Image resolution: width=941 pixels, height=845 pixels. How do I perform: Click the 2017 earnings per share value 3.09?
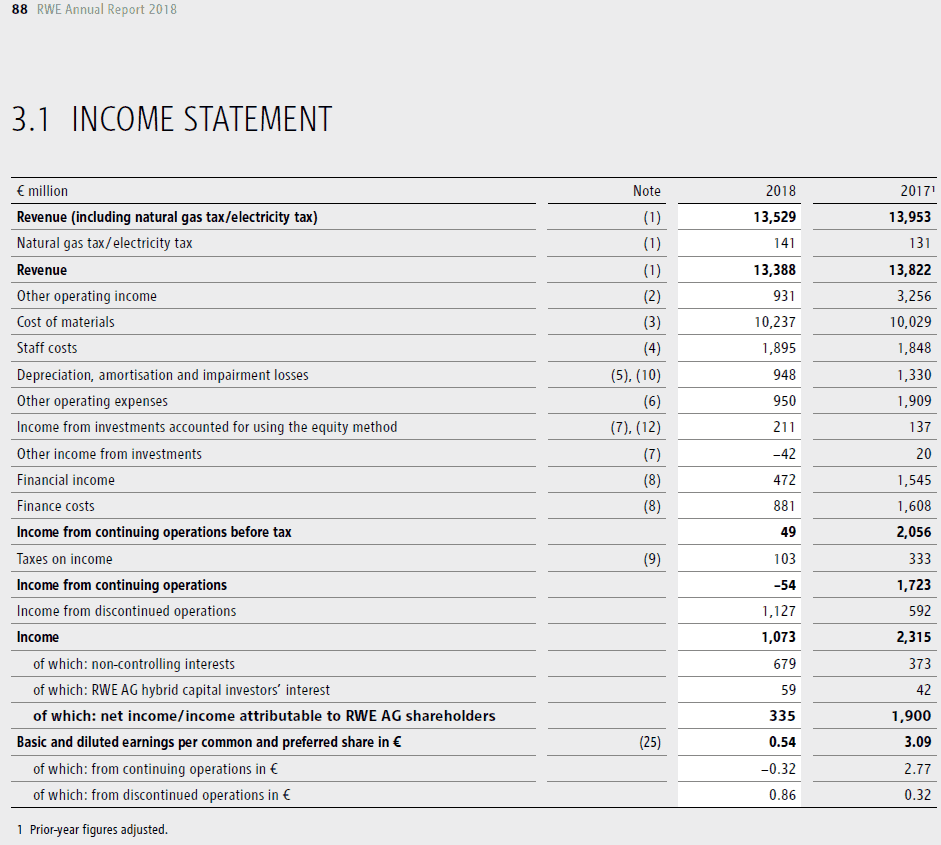[x=915, y=742]
